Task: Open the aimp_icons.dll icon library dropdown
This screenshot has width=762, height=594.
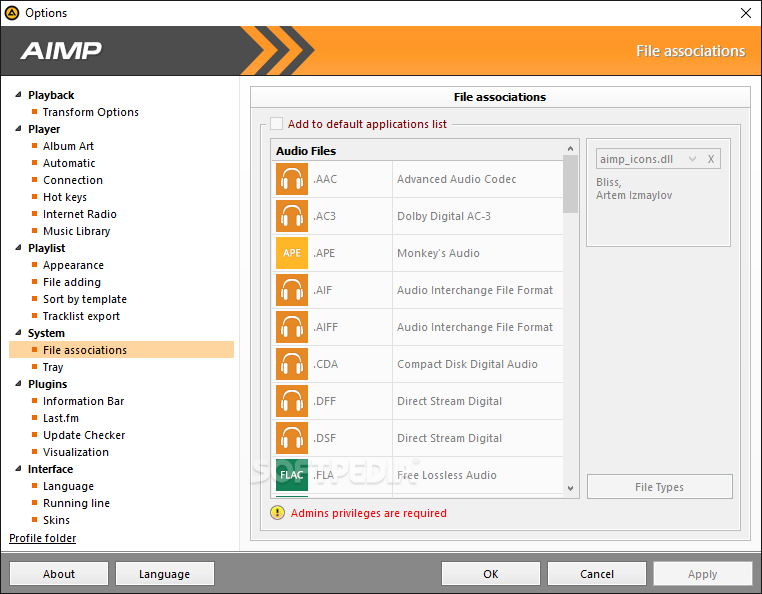Action: [693, 159]
